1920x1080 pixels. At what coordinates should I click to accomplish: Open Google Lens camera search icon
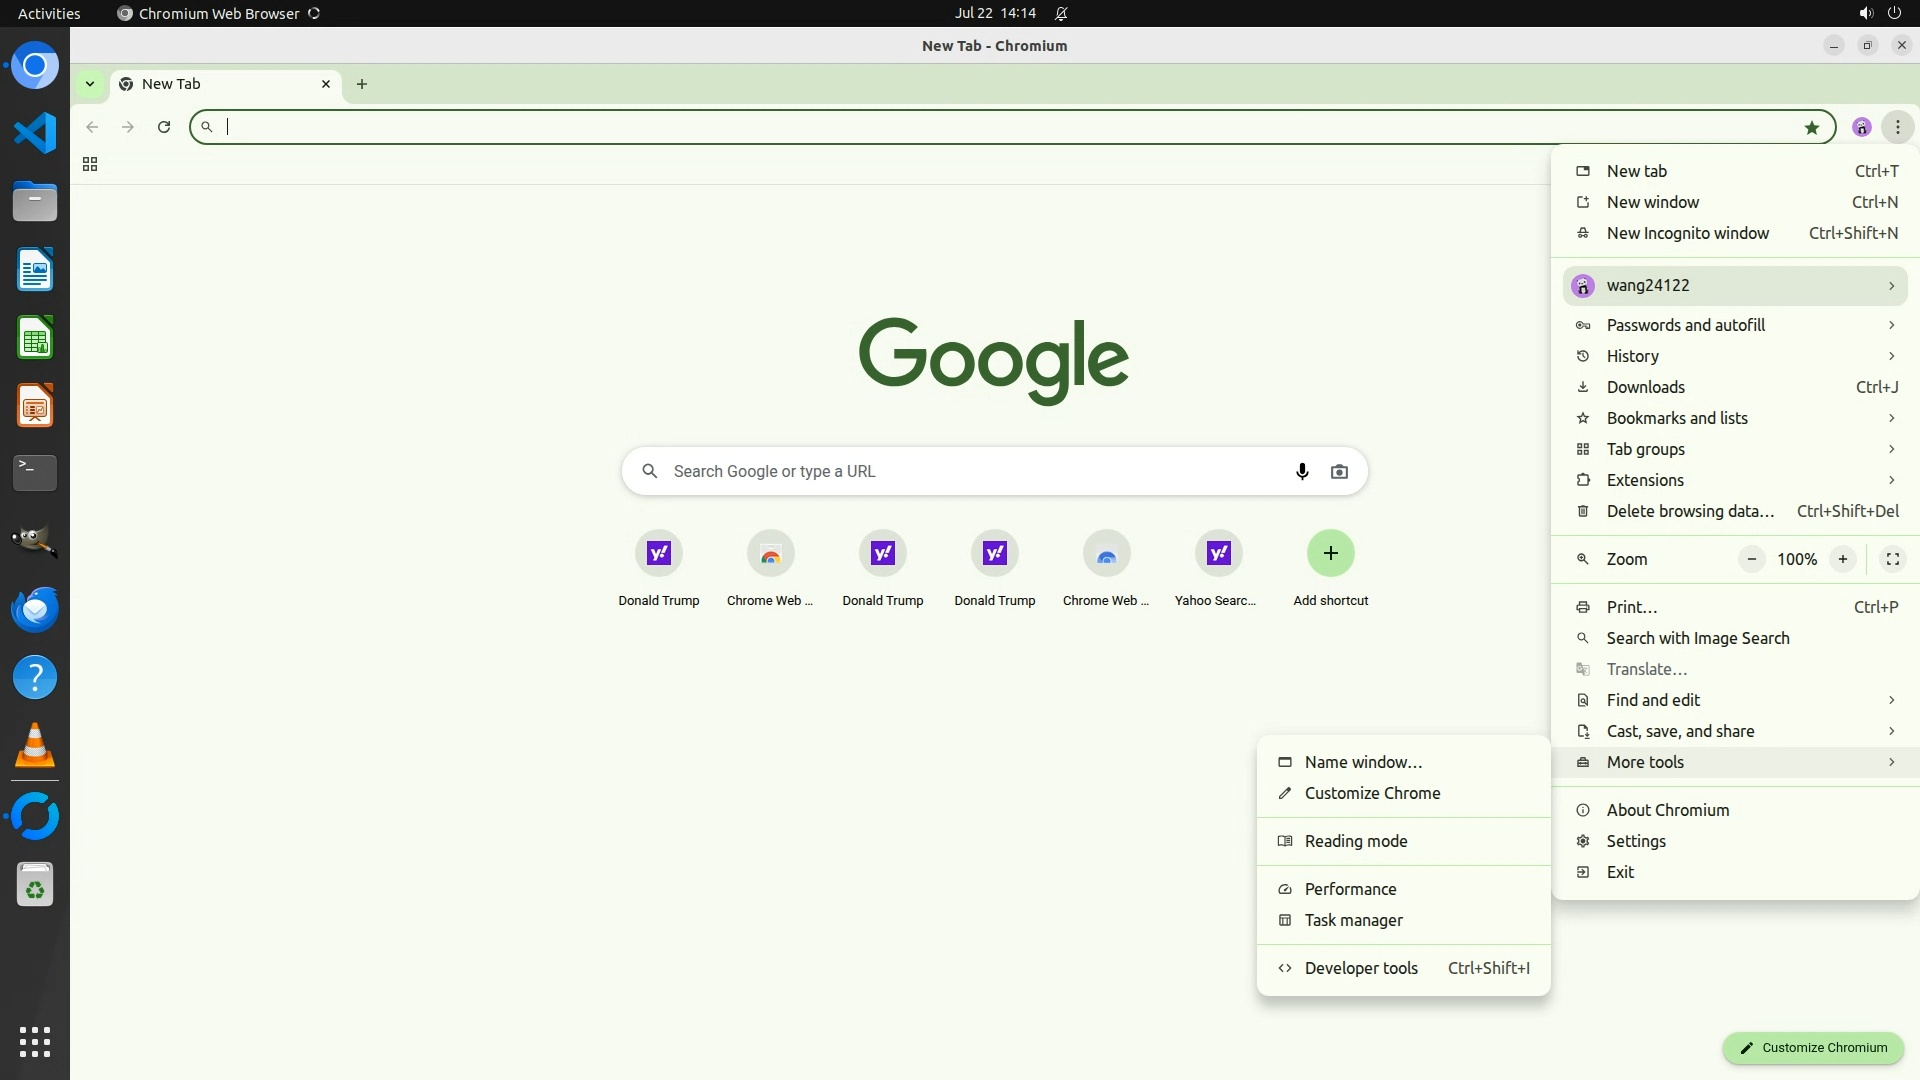pyautogui.click(x=1339, y=471)
